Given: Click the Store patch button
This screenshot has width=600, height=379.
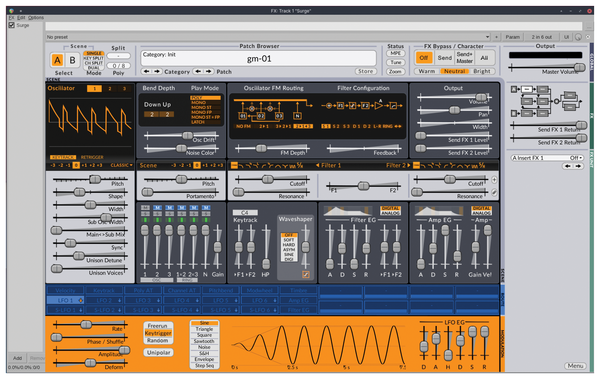Looking at the screenshot, I should [365, 71].
